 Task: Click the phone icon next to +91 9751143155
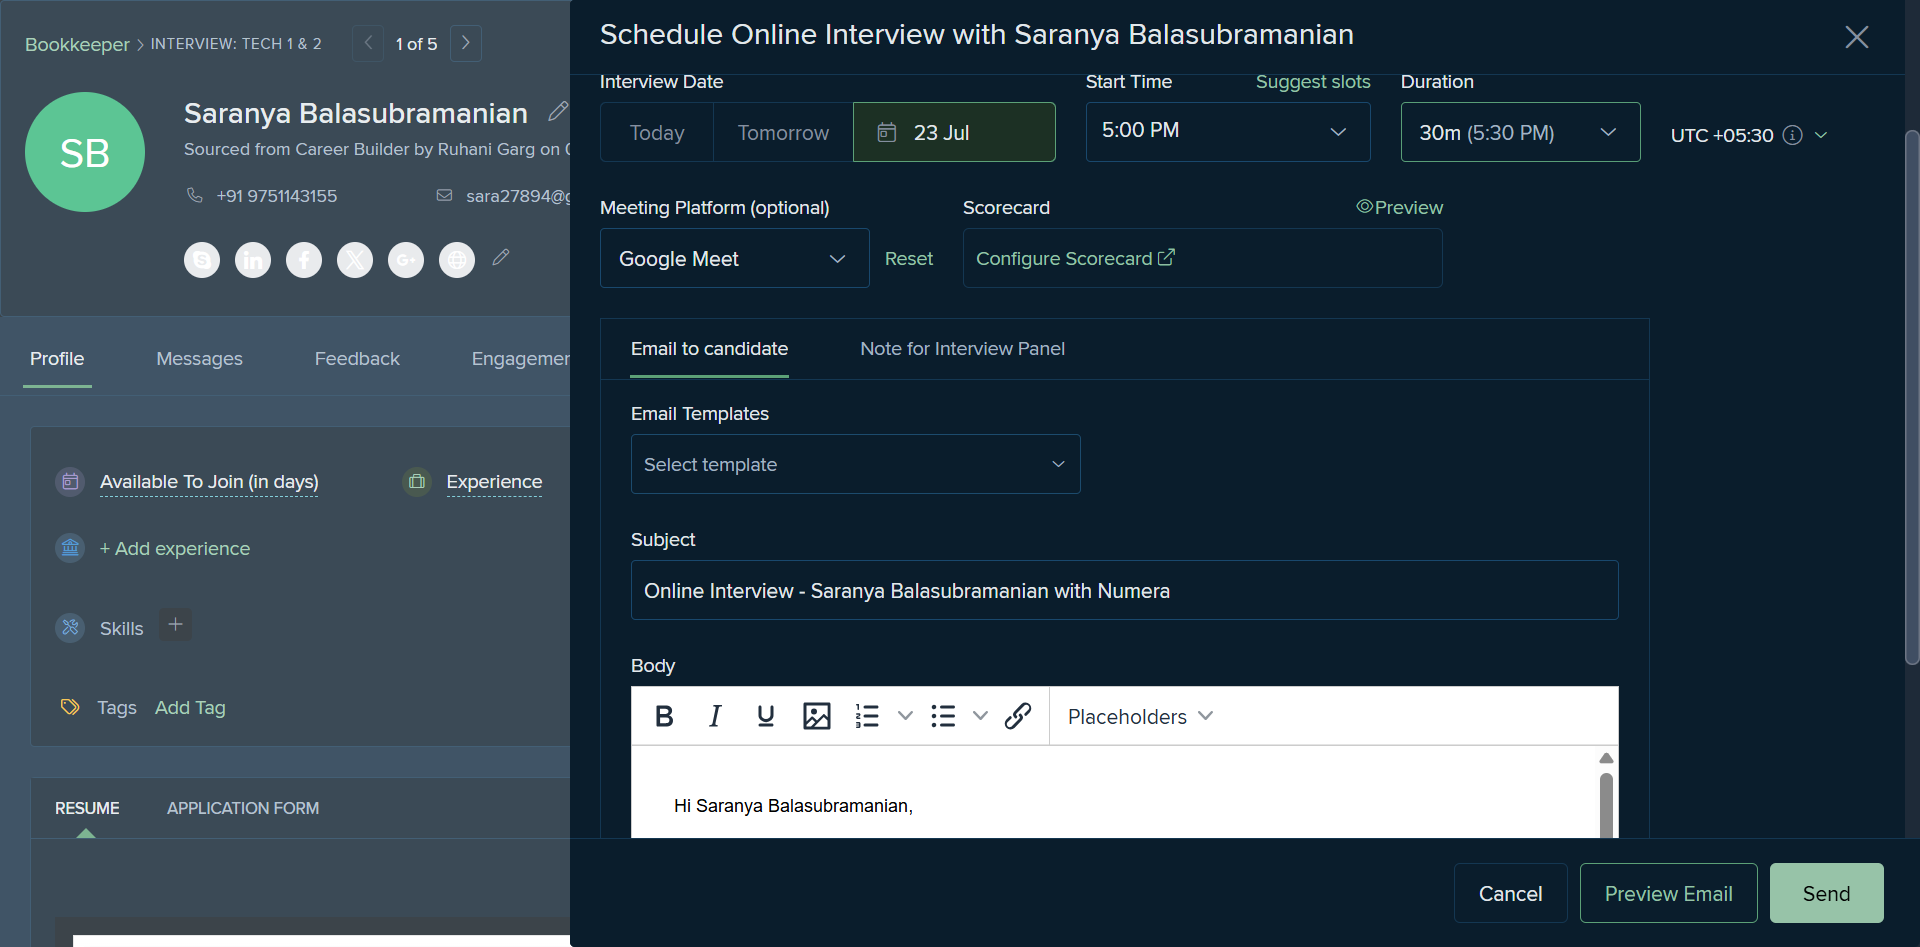195,195
